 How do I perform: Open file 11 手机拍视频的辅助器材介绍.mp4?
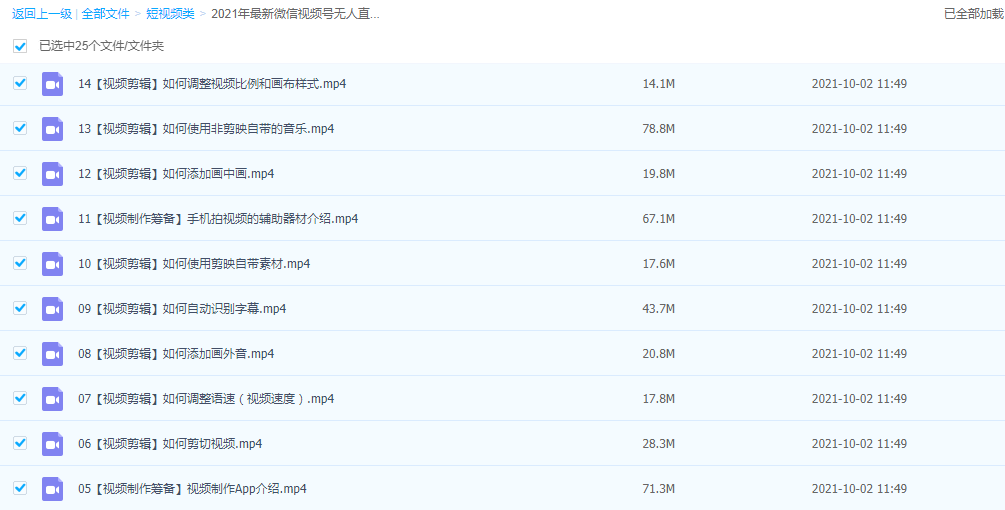click(x=218, y=219)
